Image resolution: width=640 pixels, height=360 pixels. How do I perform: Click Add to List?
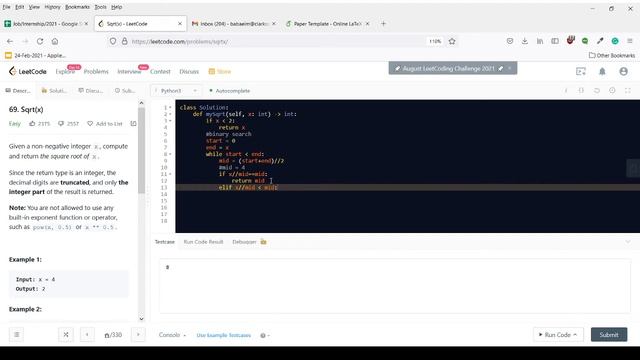click(x=105, y=123)
